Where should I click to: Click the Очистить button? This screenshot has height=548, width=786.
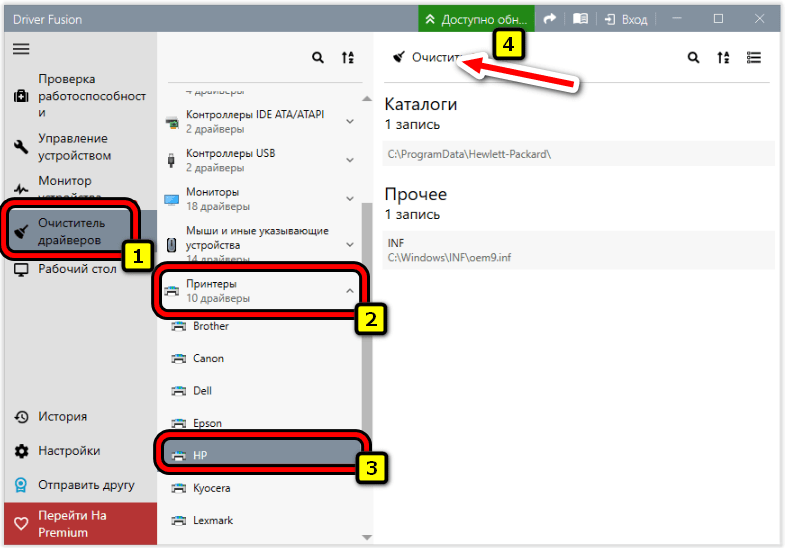pos(427,58)
